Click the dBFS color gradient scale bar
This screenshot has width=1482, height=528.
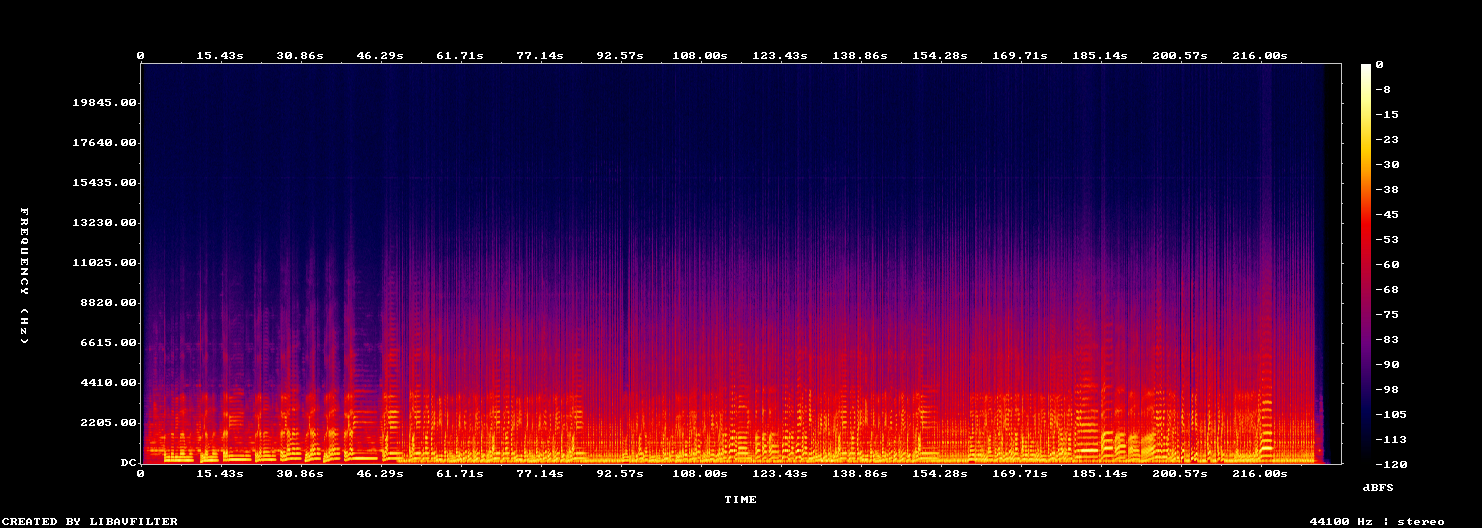(x=1366, y=263)
